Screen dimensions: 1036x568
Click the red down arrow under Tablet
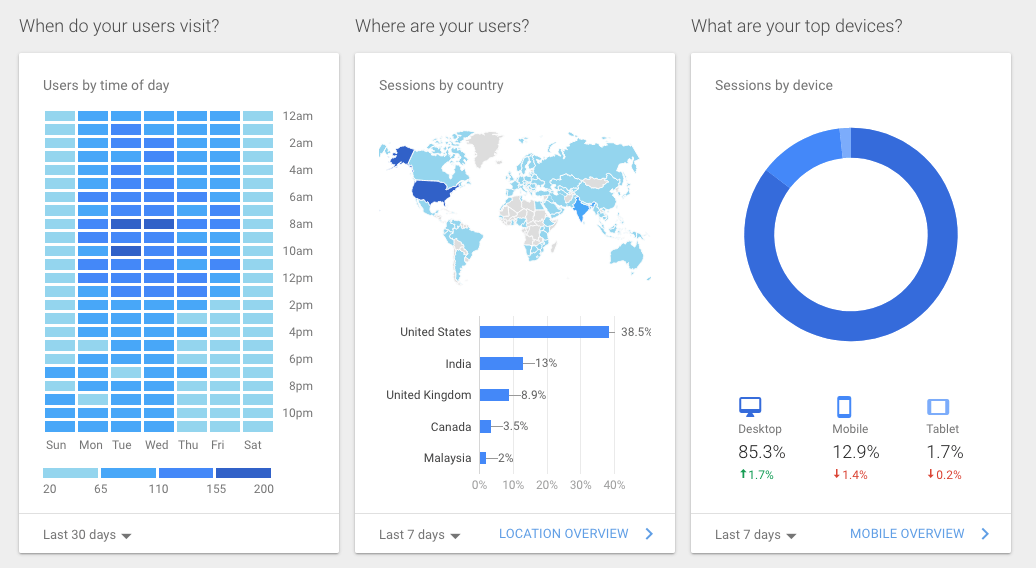pyautogui.click(x=930, y=475)
